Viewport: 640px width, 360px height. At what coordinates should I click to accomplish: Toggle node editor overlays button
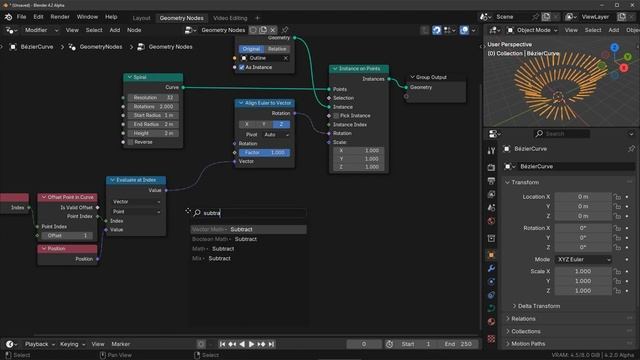[x=464, y=30]
